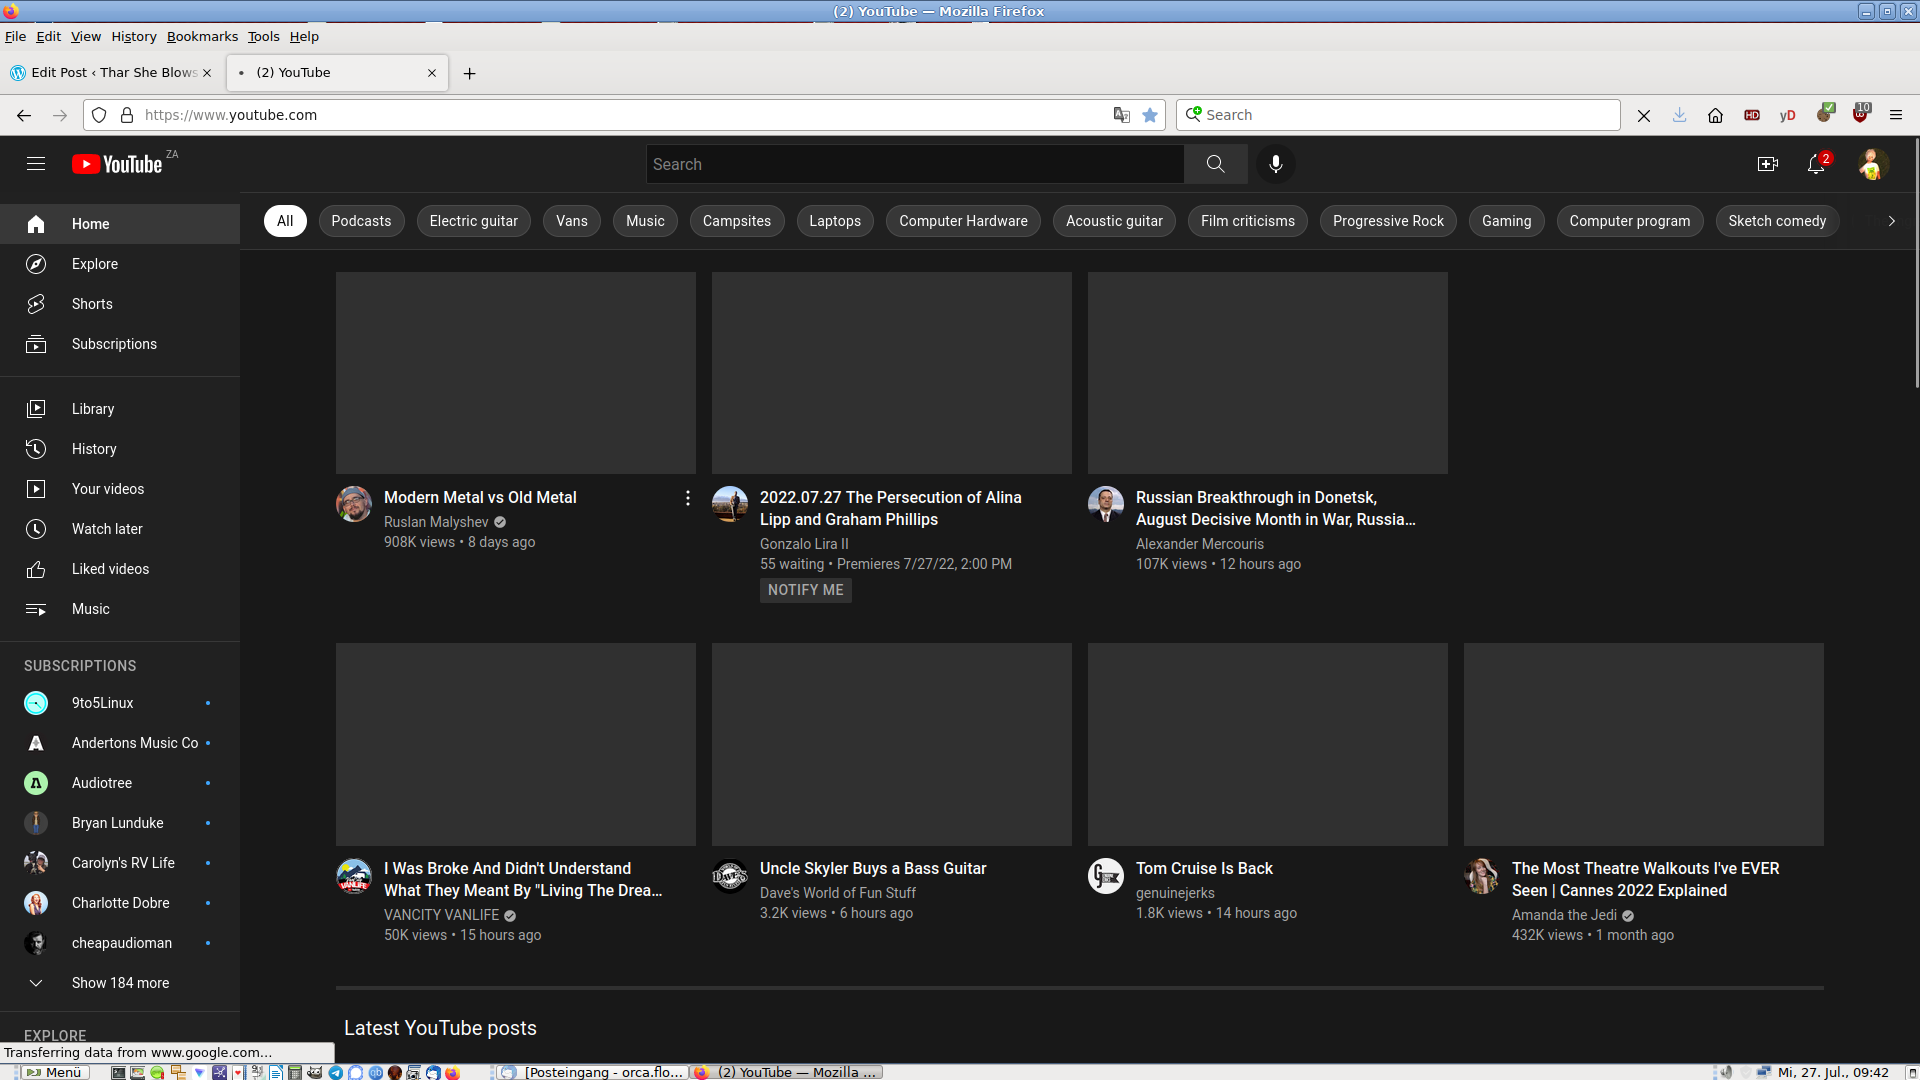1920x1080 pixels.
Task: Open Watch later in the sidebar
Action: pyautogui.click(x=120, y=529)
